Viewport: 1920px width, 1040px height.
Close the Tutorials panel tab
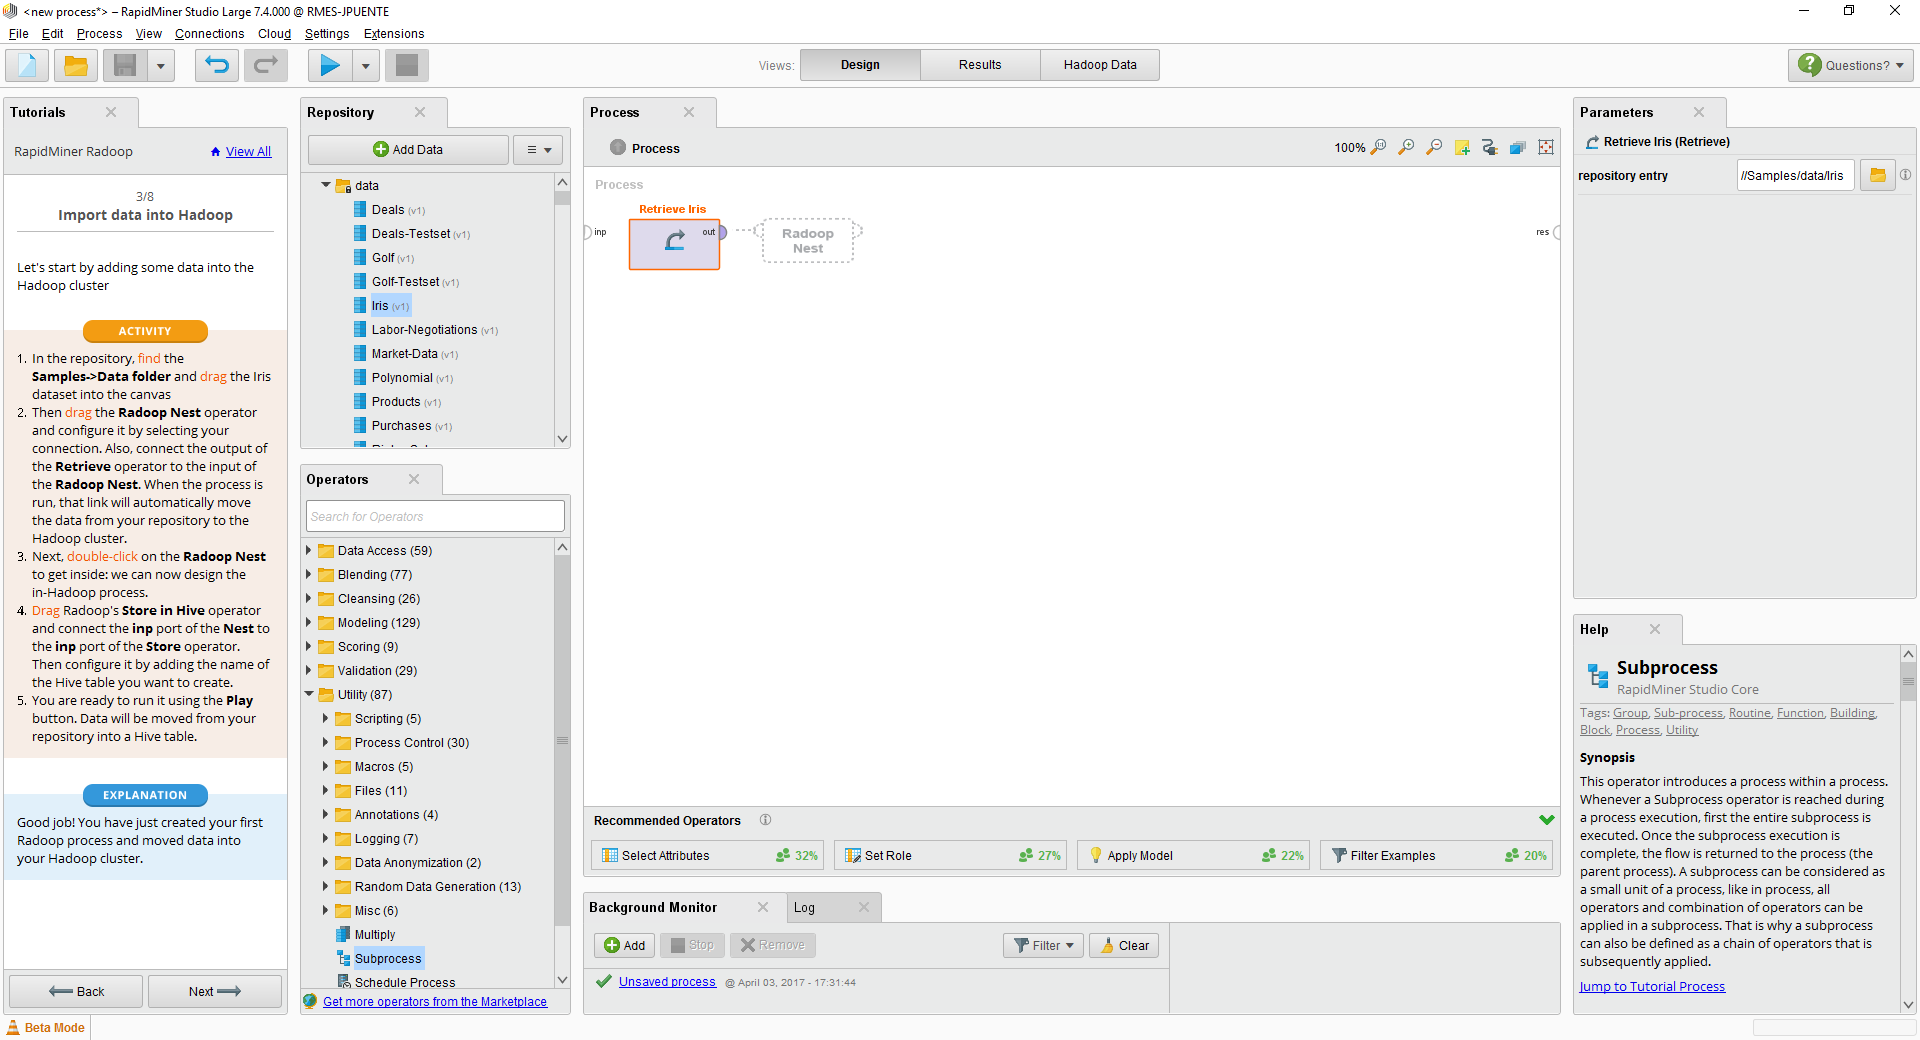click(111, 113)
